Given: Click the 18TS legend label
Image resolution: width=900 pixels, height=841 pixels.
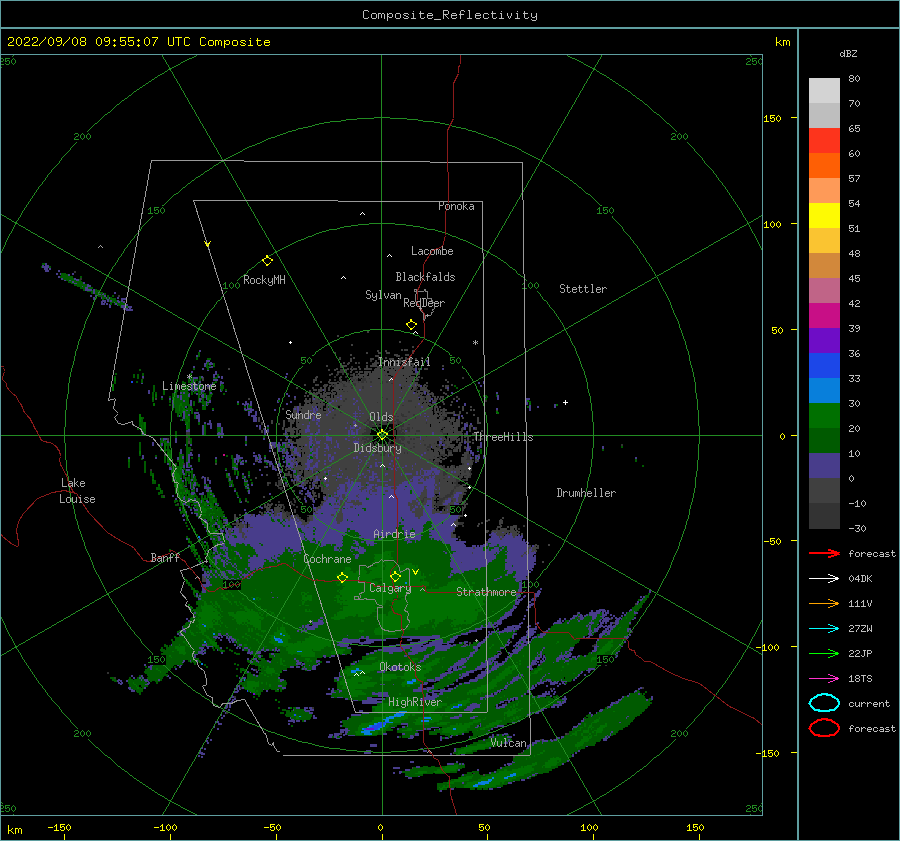Looking at the screenshot, I should pyautogui.click(x=860, y=679).
